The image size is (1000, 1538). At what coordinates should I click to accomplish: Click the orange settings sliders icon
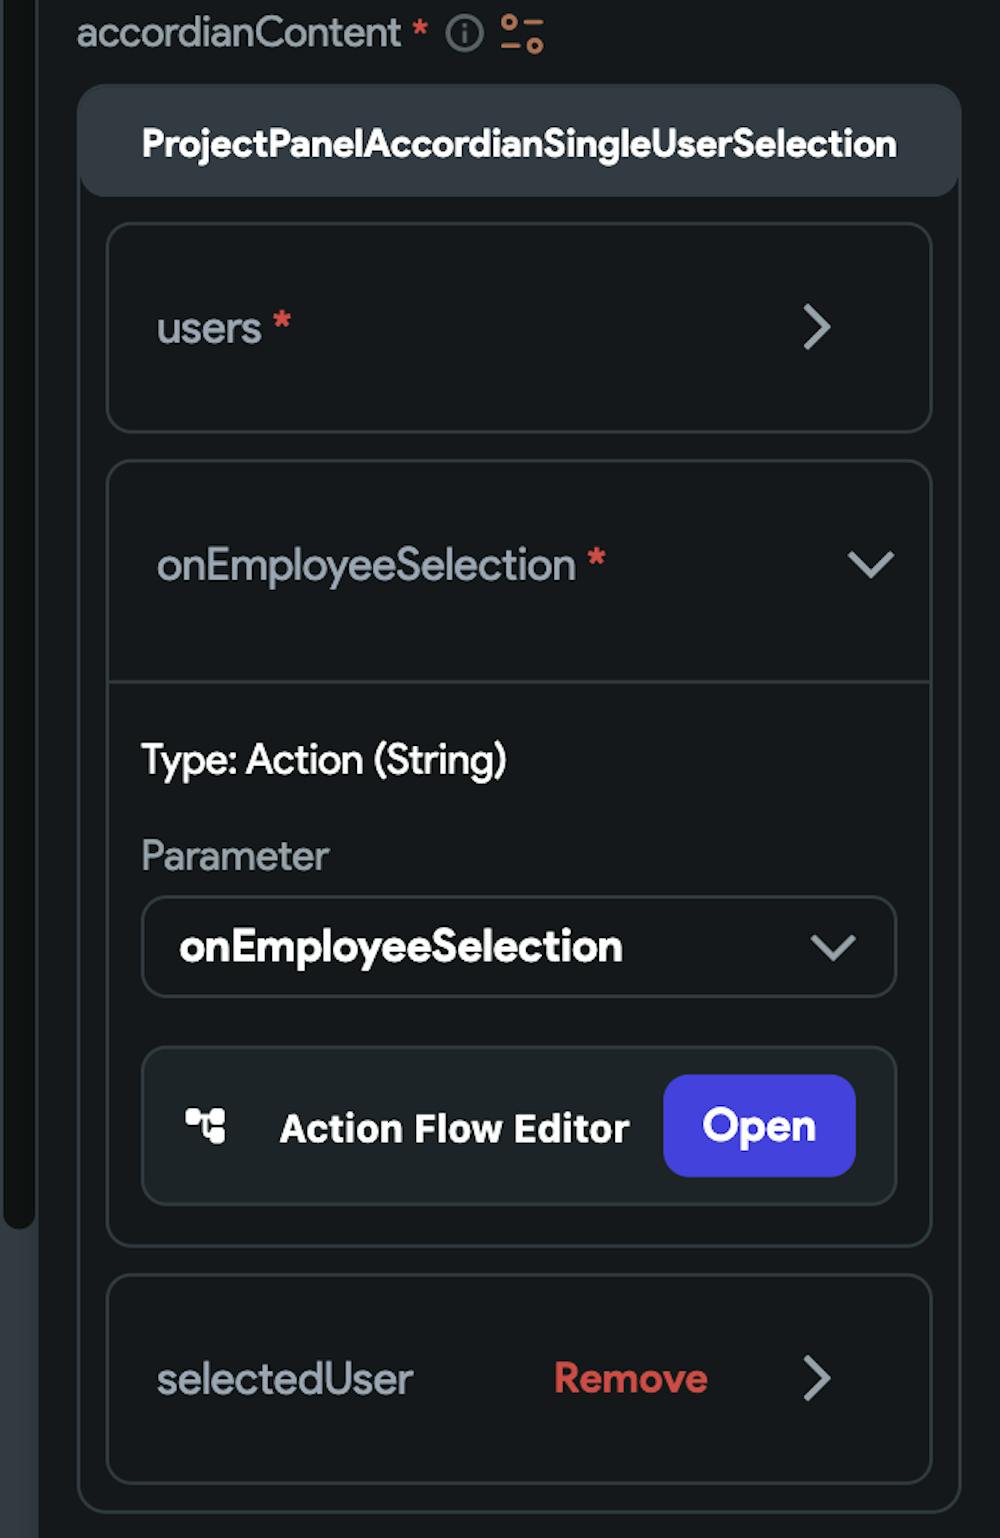click(x=522, y=33)
